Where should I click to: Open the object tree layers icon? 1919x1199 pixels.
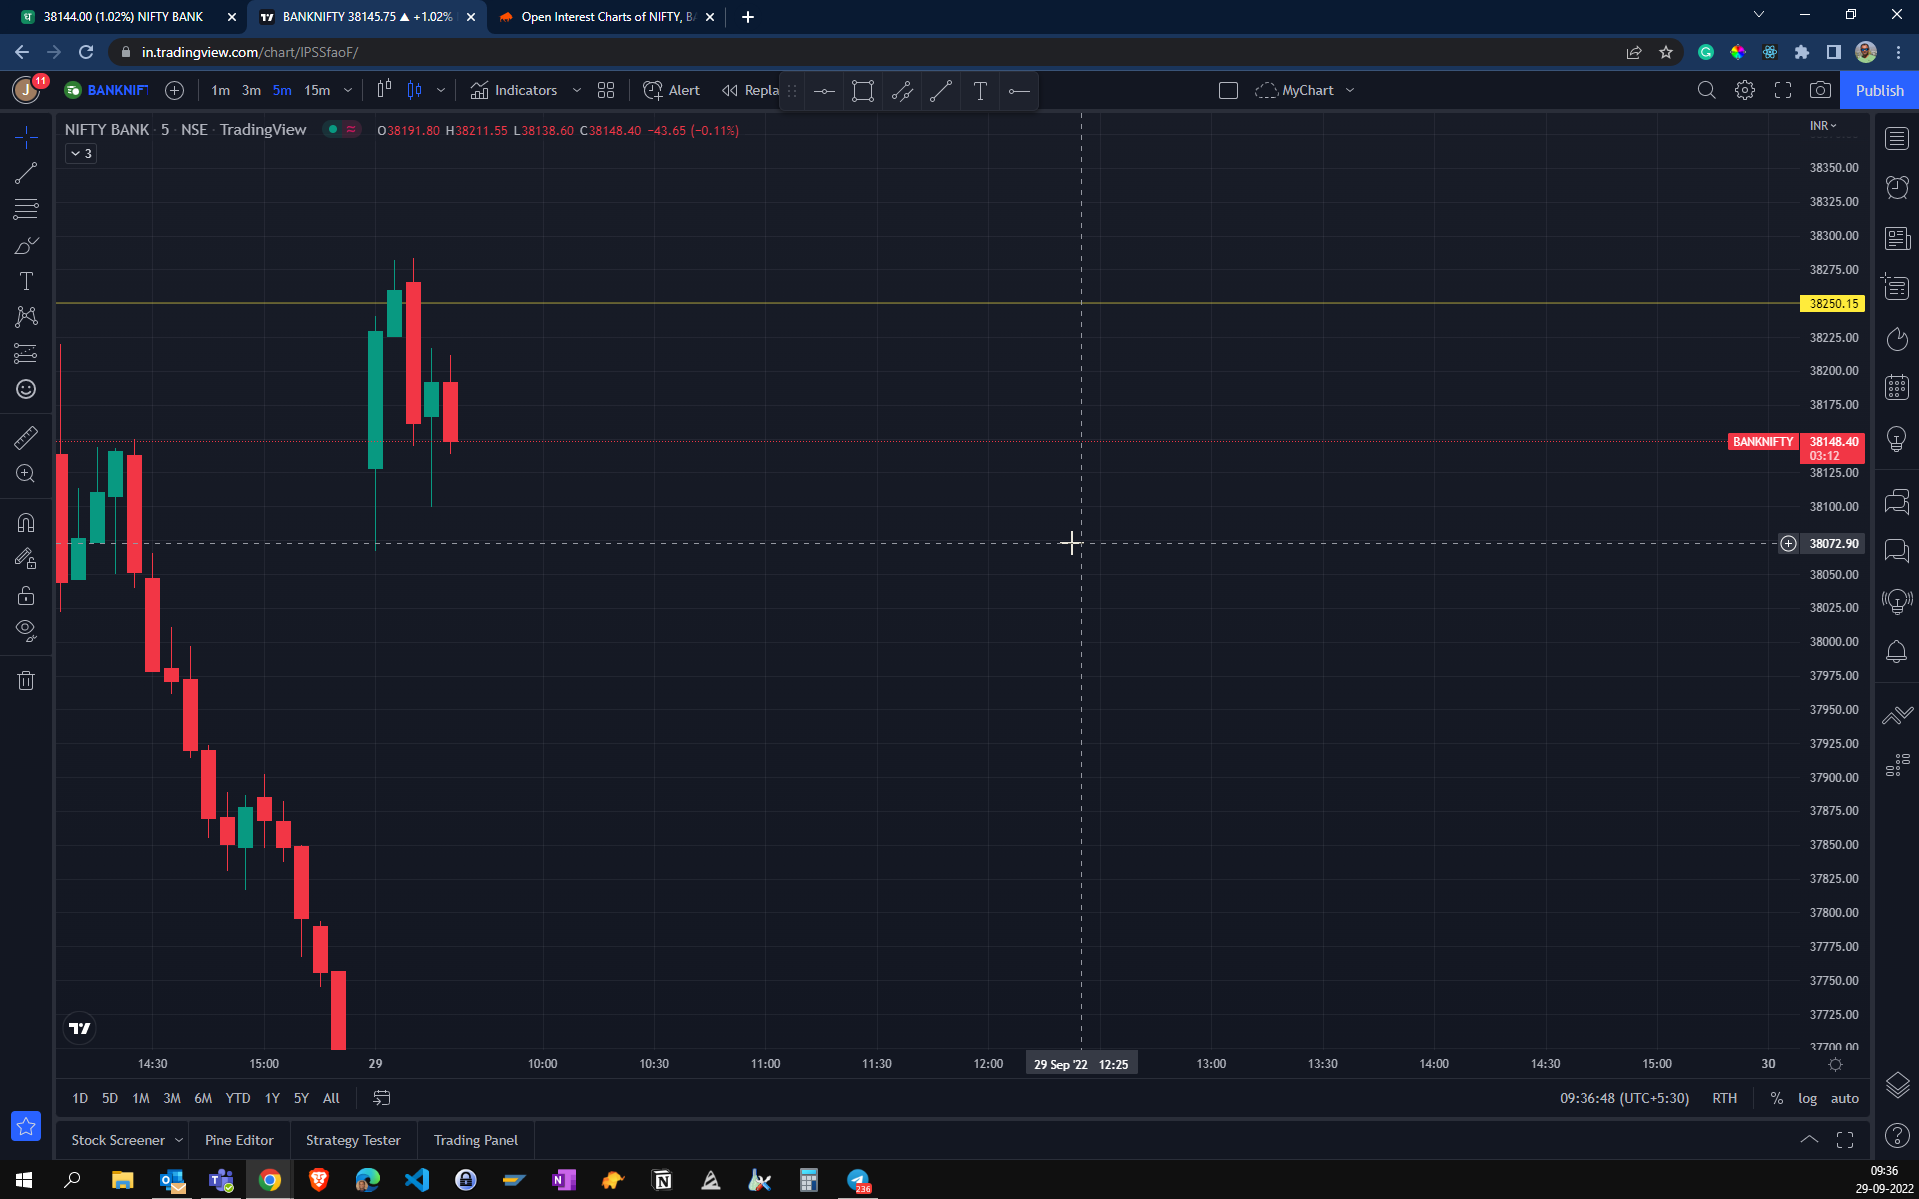coord(1896,1085)
